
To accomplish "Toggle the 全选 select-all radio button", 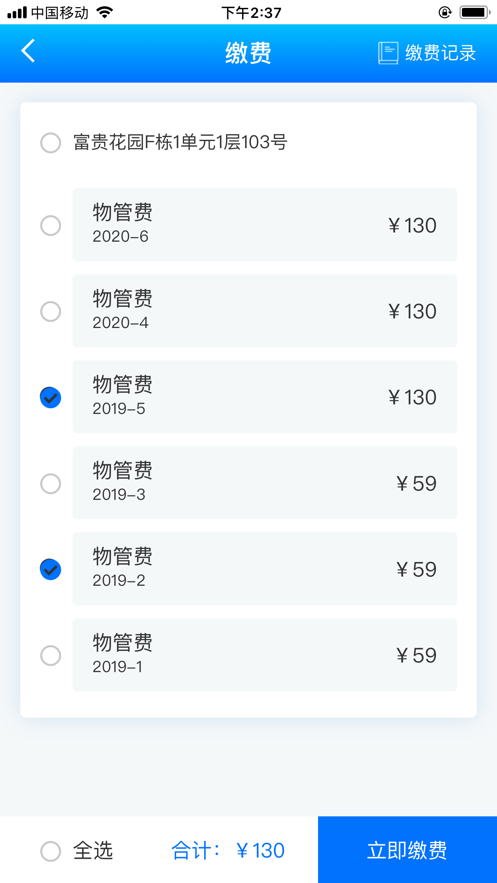I will coord(51,851).
